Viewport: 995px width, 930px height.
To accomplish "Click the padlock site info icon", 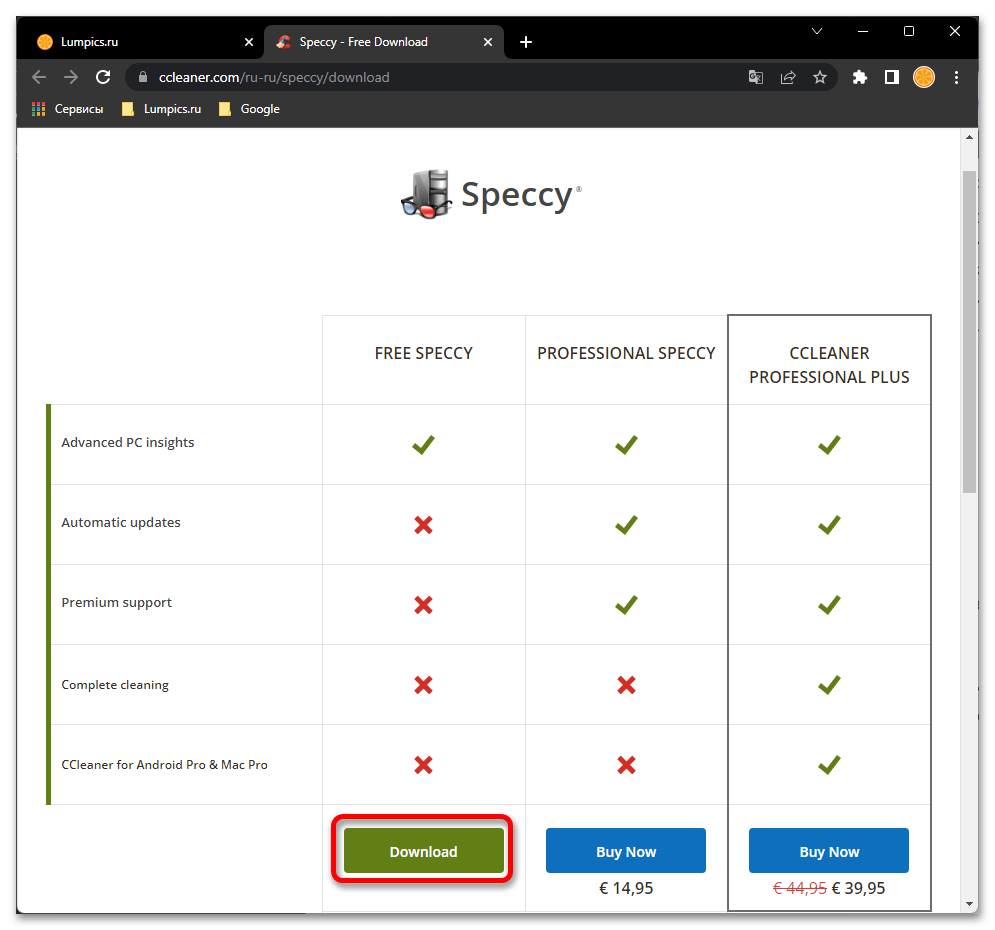I will [143, 77].
